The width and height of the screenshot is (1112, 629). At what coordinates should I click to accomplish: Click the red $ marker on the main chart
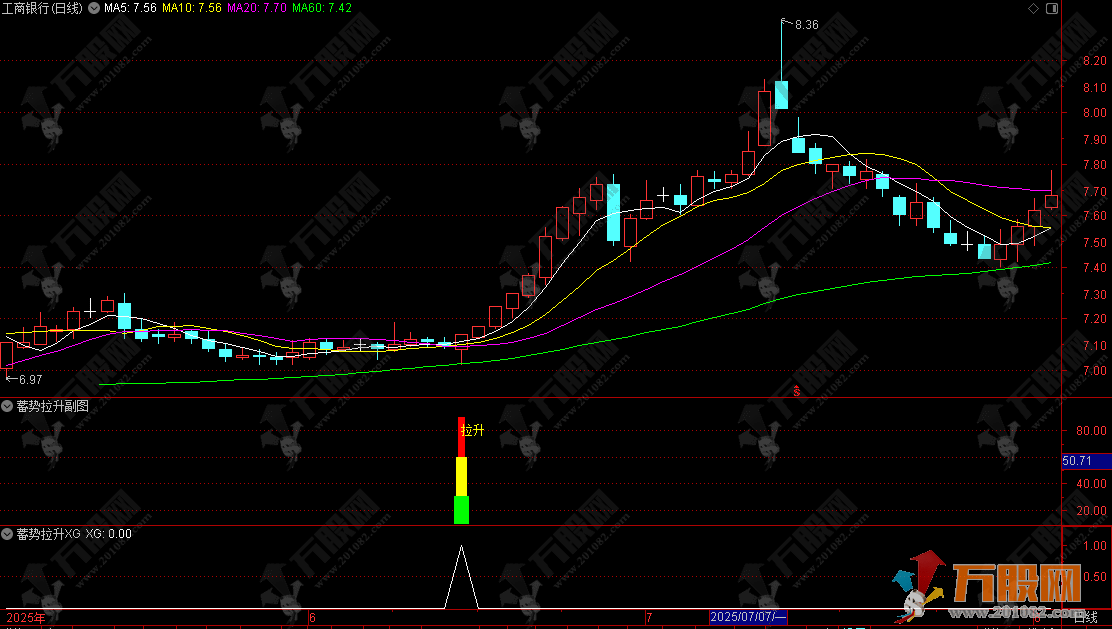(x=796, y=391)
